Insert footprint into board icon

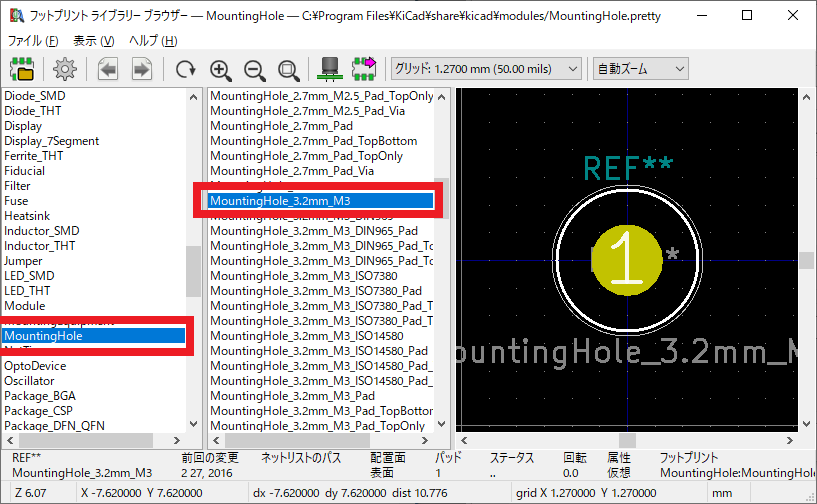363,69
